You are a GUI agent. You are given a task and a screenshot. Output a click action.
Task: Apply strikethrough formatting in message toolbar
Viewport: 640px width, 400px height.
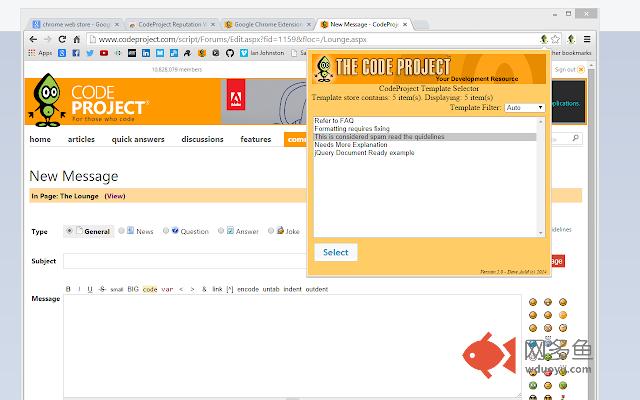coord(102,289)
